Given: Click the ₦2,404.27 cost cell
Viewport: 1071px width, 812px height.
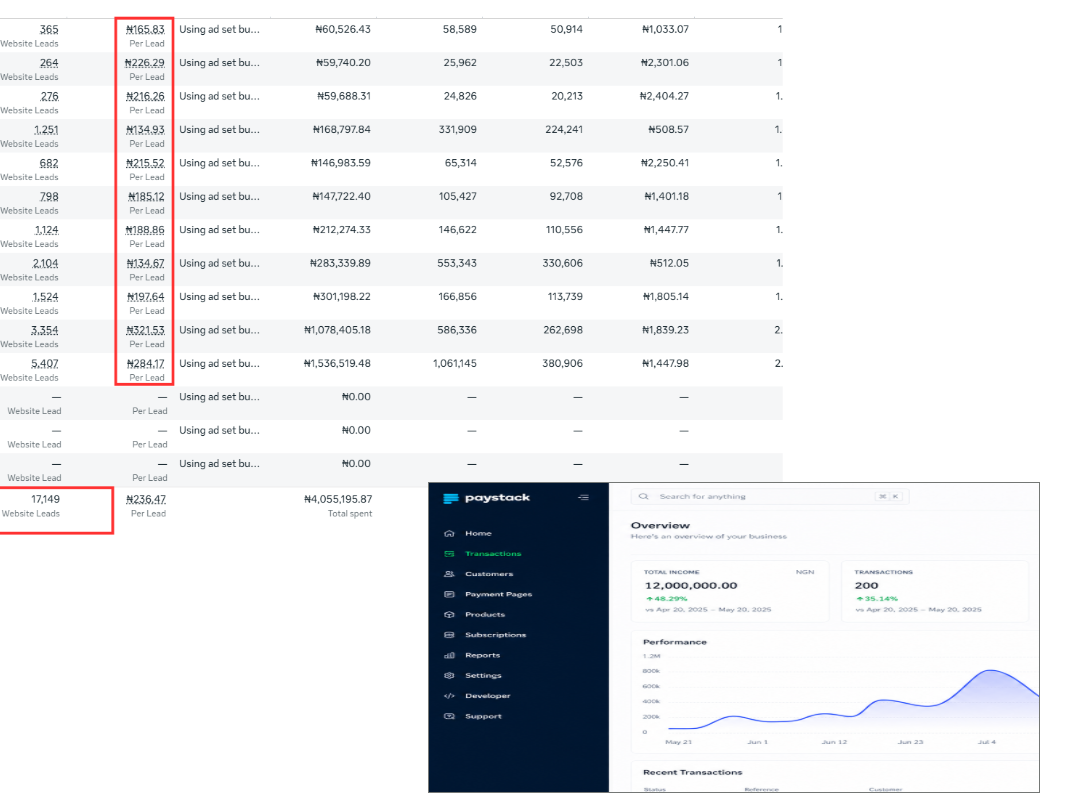Looking at the screenshot, I should (x=664, y=96).
